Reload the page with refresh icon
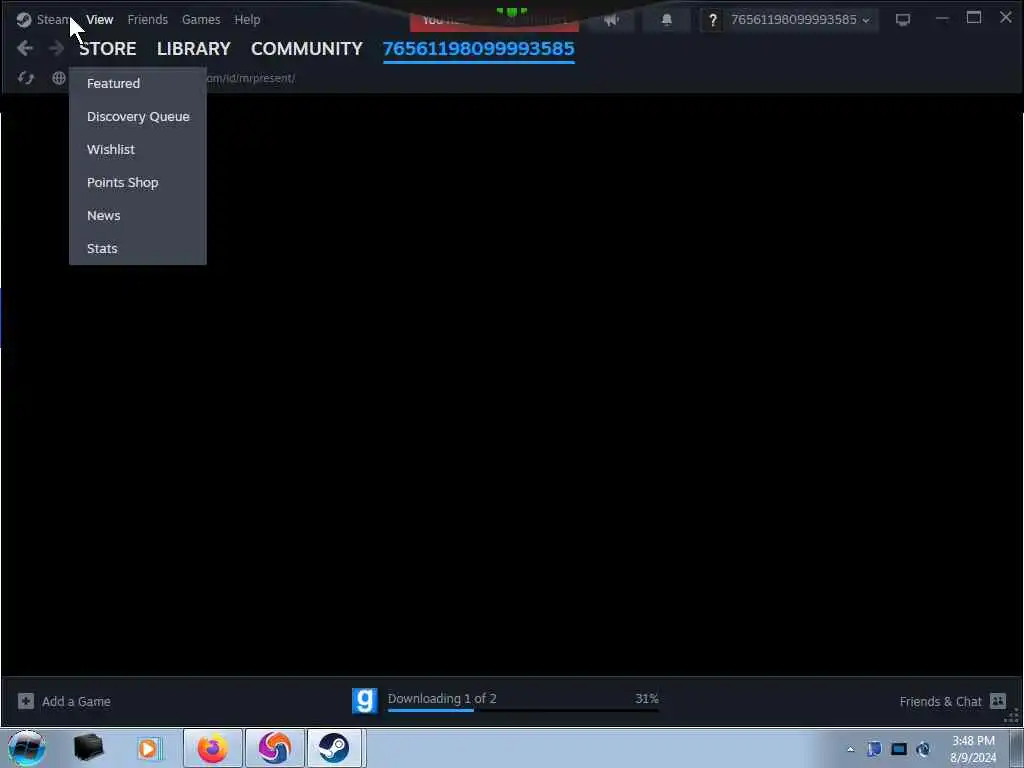The width and height of the screenshot is (1024, 768). [25, 78]
